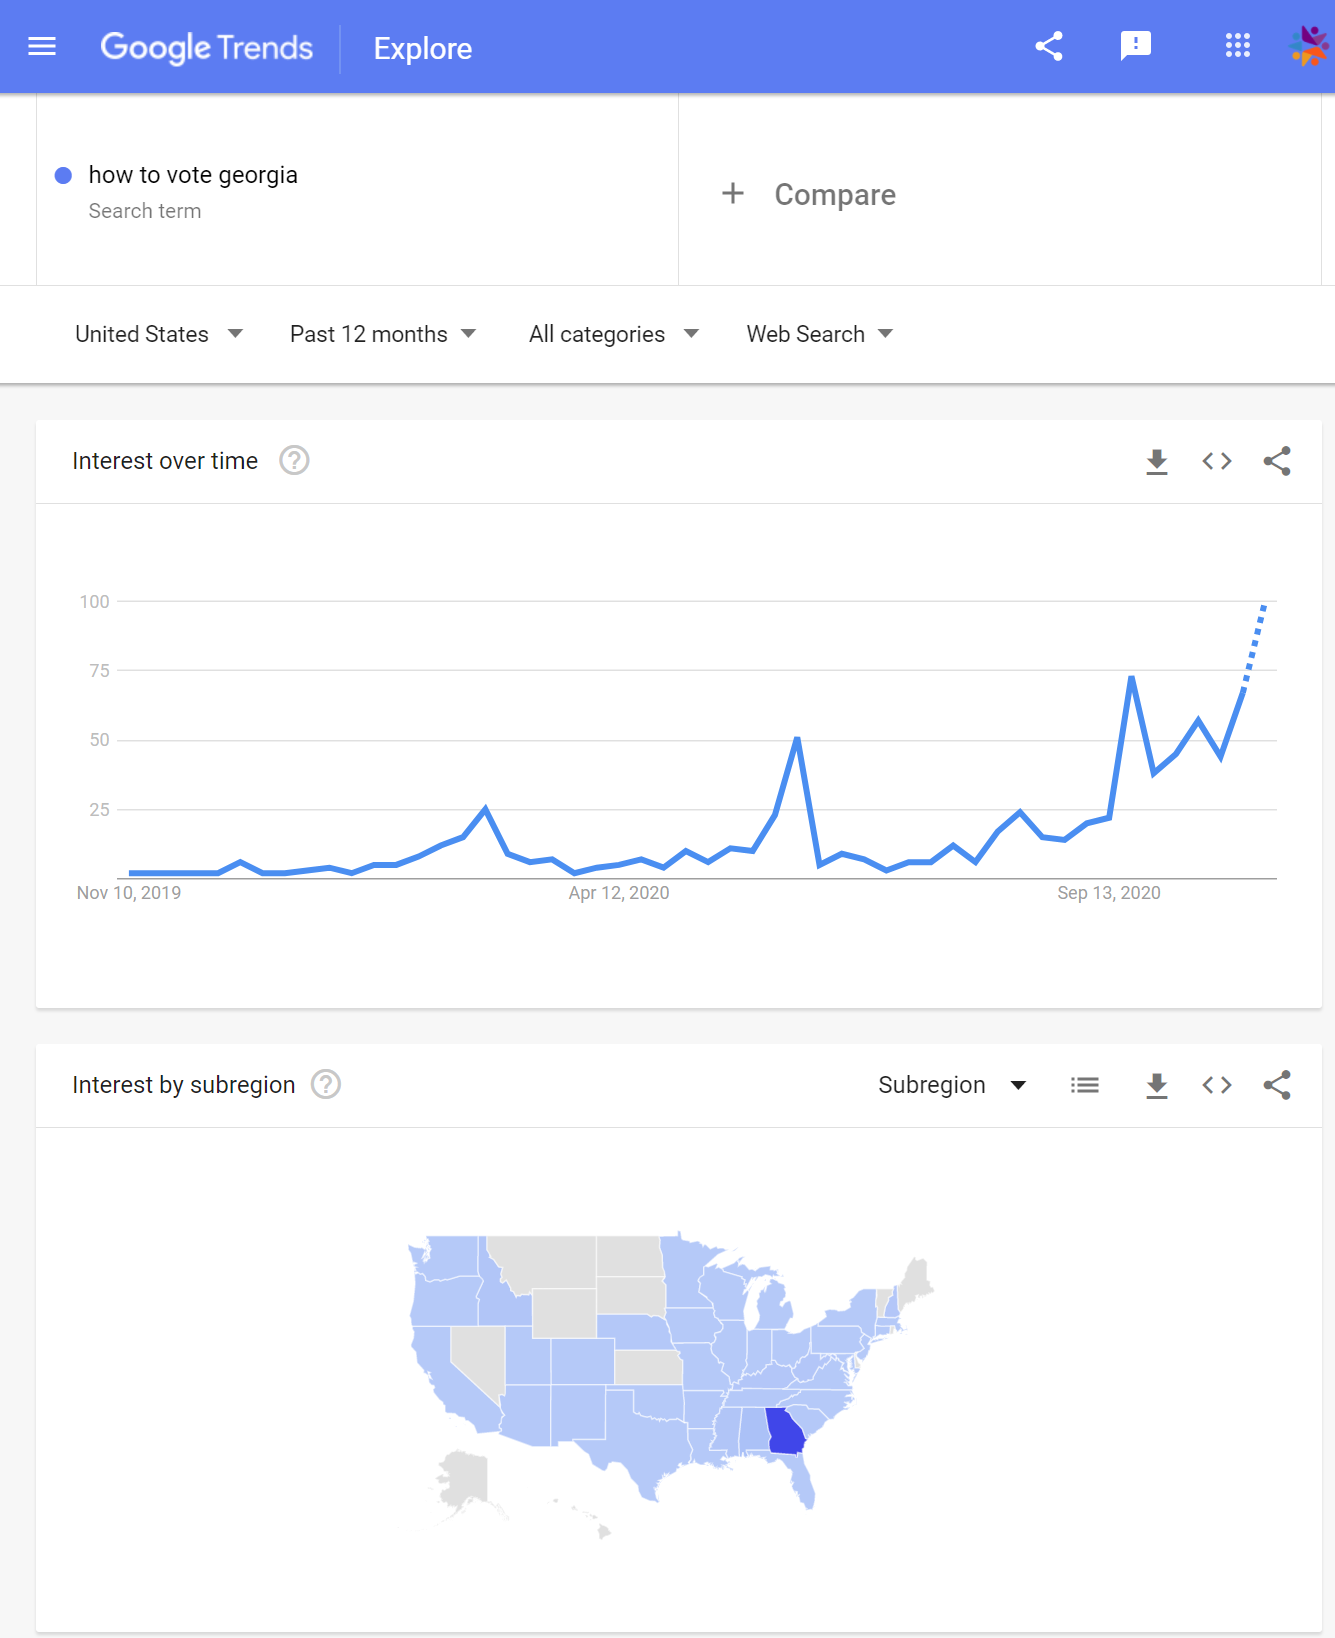Viewport: 1335px width, 1638px height.
Task: Show help for Interest over time
Action: point(294,461)
